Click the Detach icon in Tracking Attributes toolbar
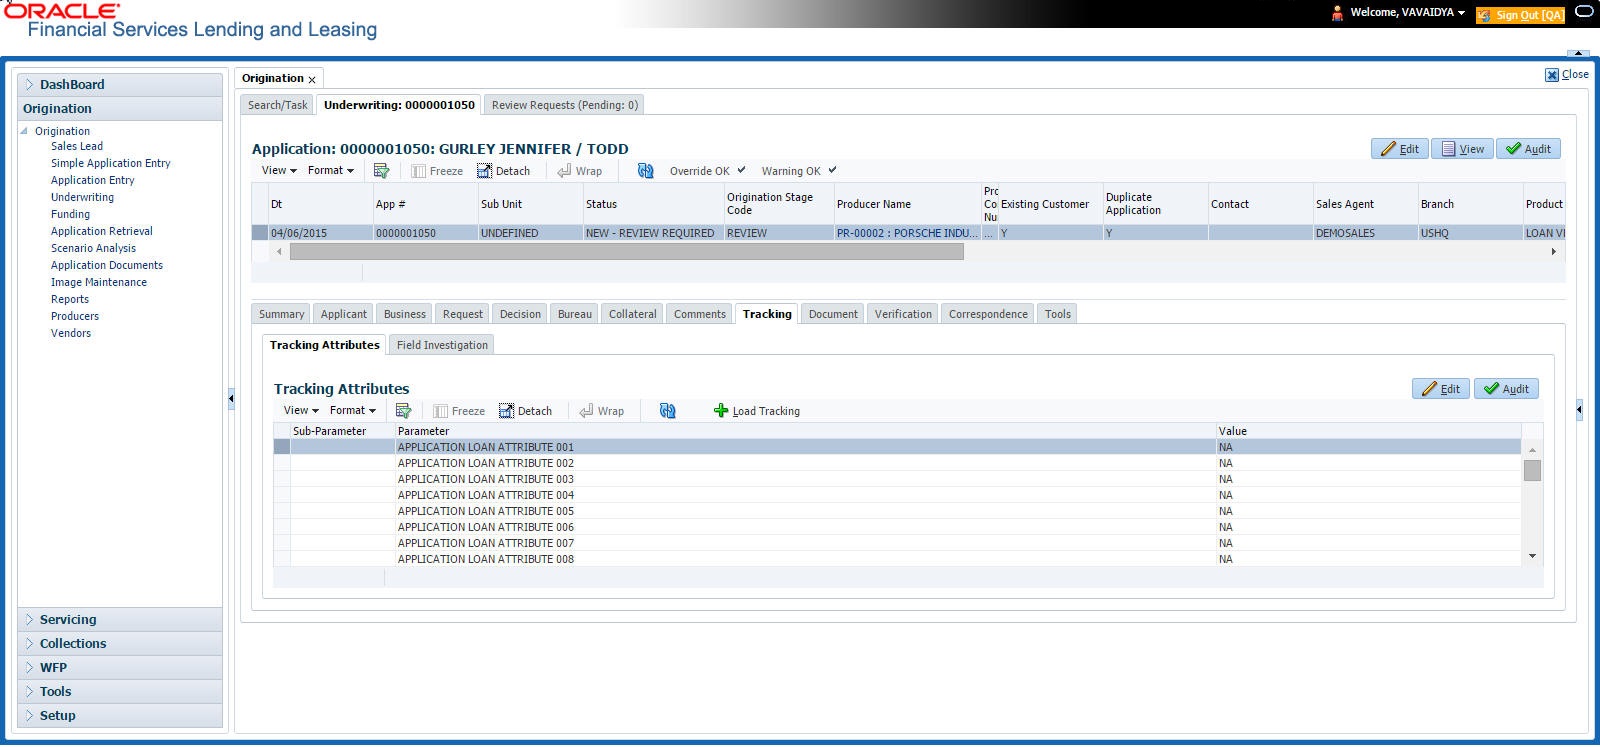 click(508, 411)
